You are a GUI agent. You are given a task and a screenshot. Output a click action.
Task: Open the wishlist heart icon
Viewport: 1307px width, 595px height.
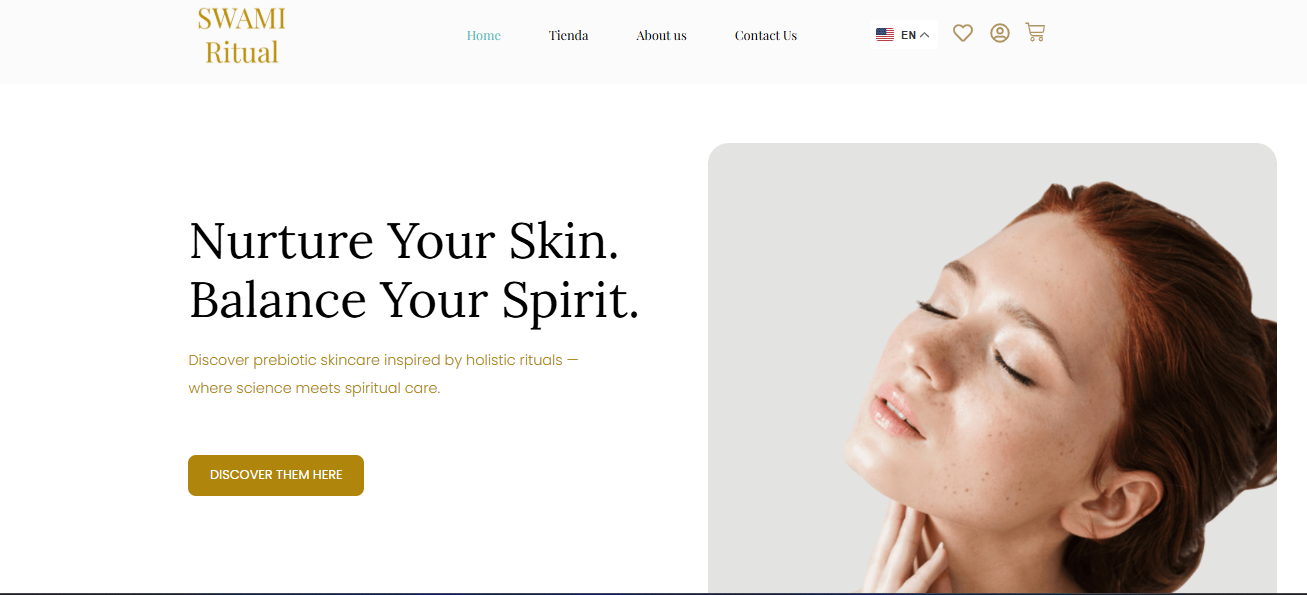[x=963, y=33]
